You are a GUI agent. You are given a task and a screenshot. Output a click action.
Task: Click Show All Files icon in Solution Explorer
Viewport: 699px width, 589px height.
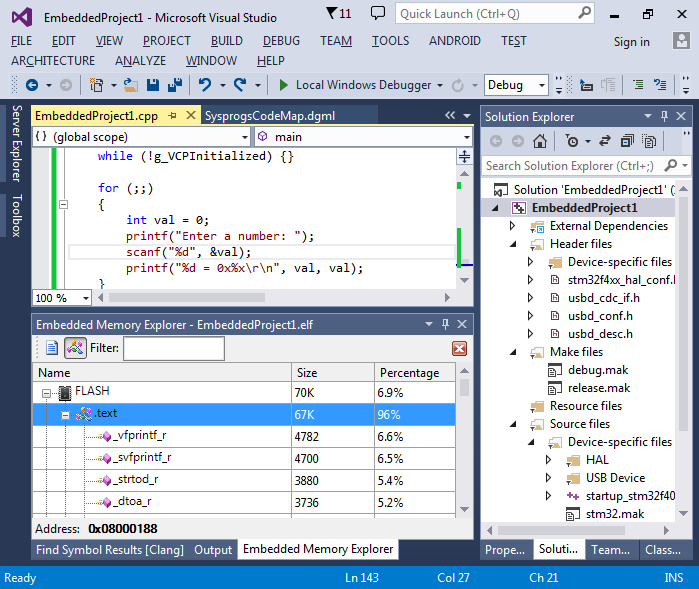649,141
